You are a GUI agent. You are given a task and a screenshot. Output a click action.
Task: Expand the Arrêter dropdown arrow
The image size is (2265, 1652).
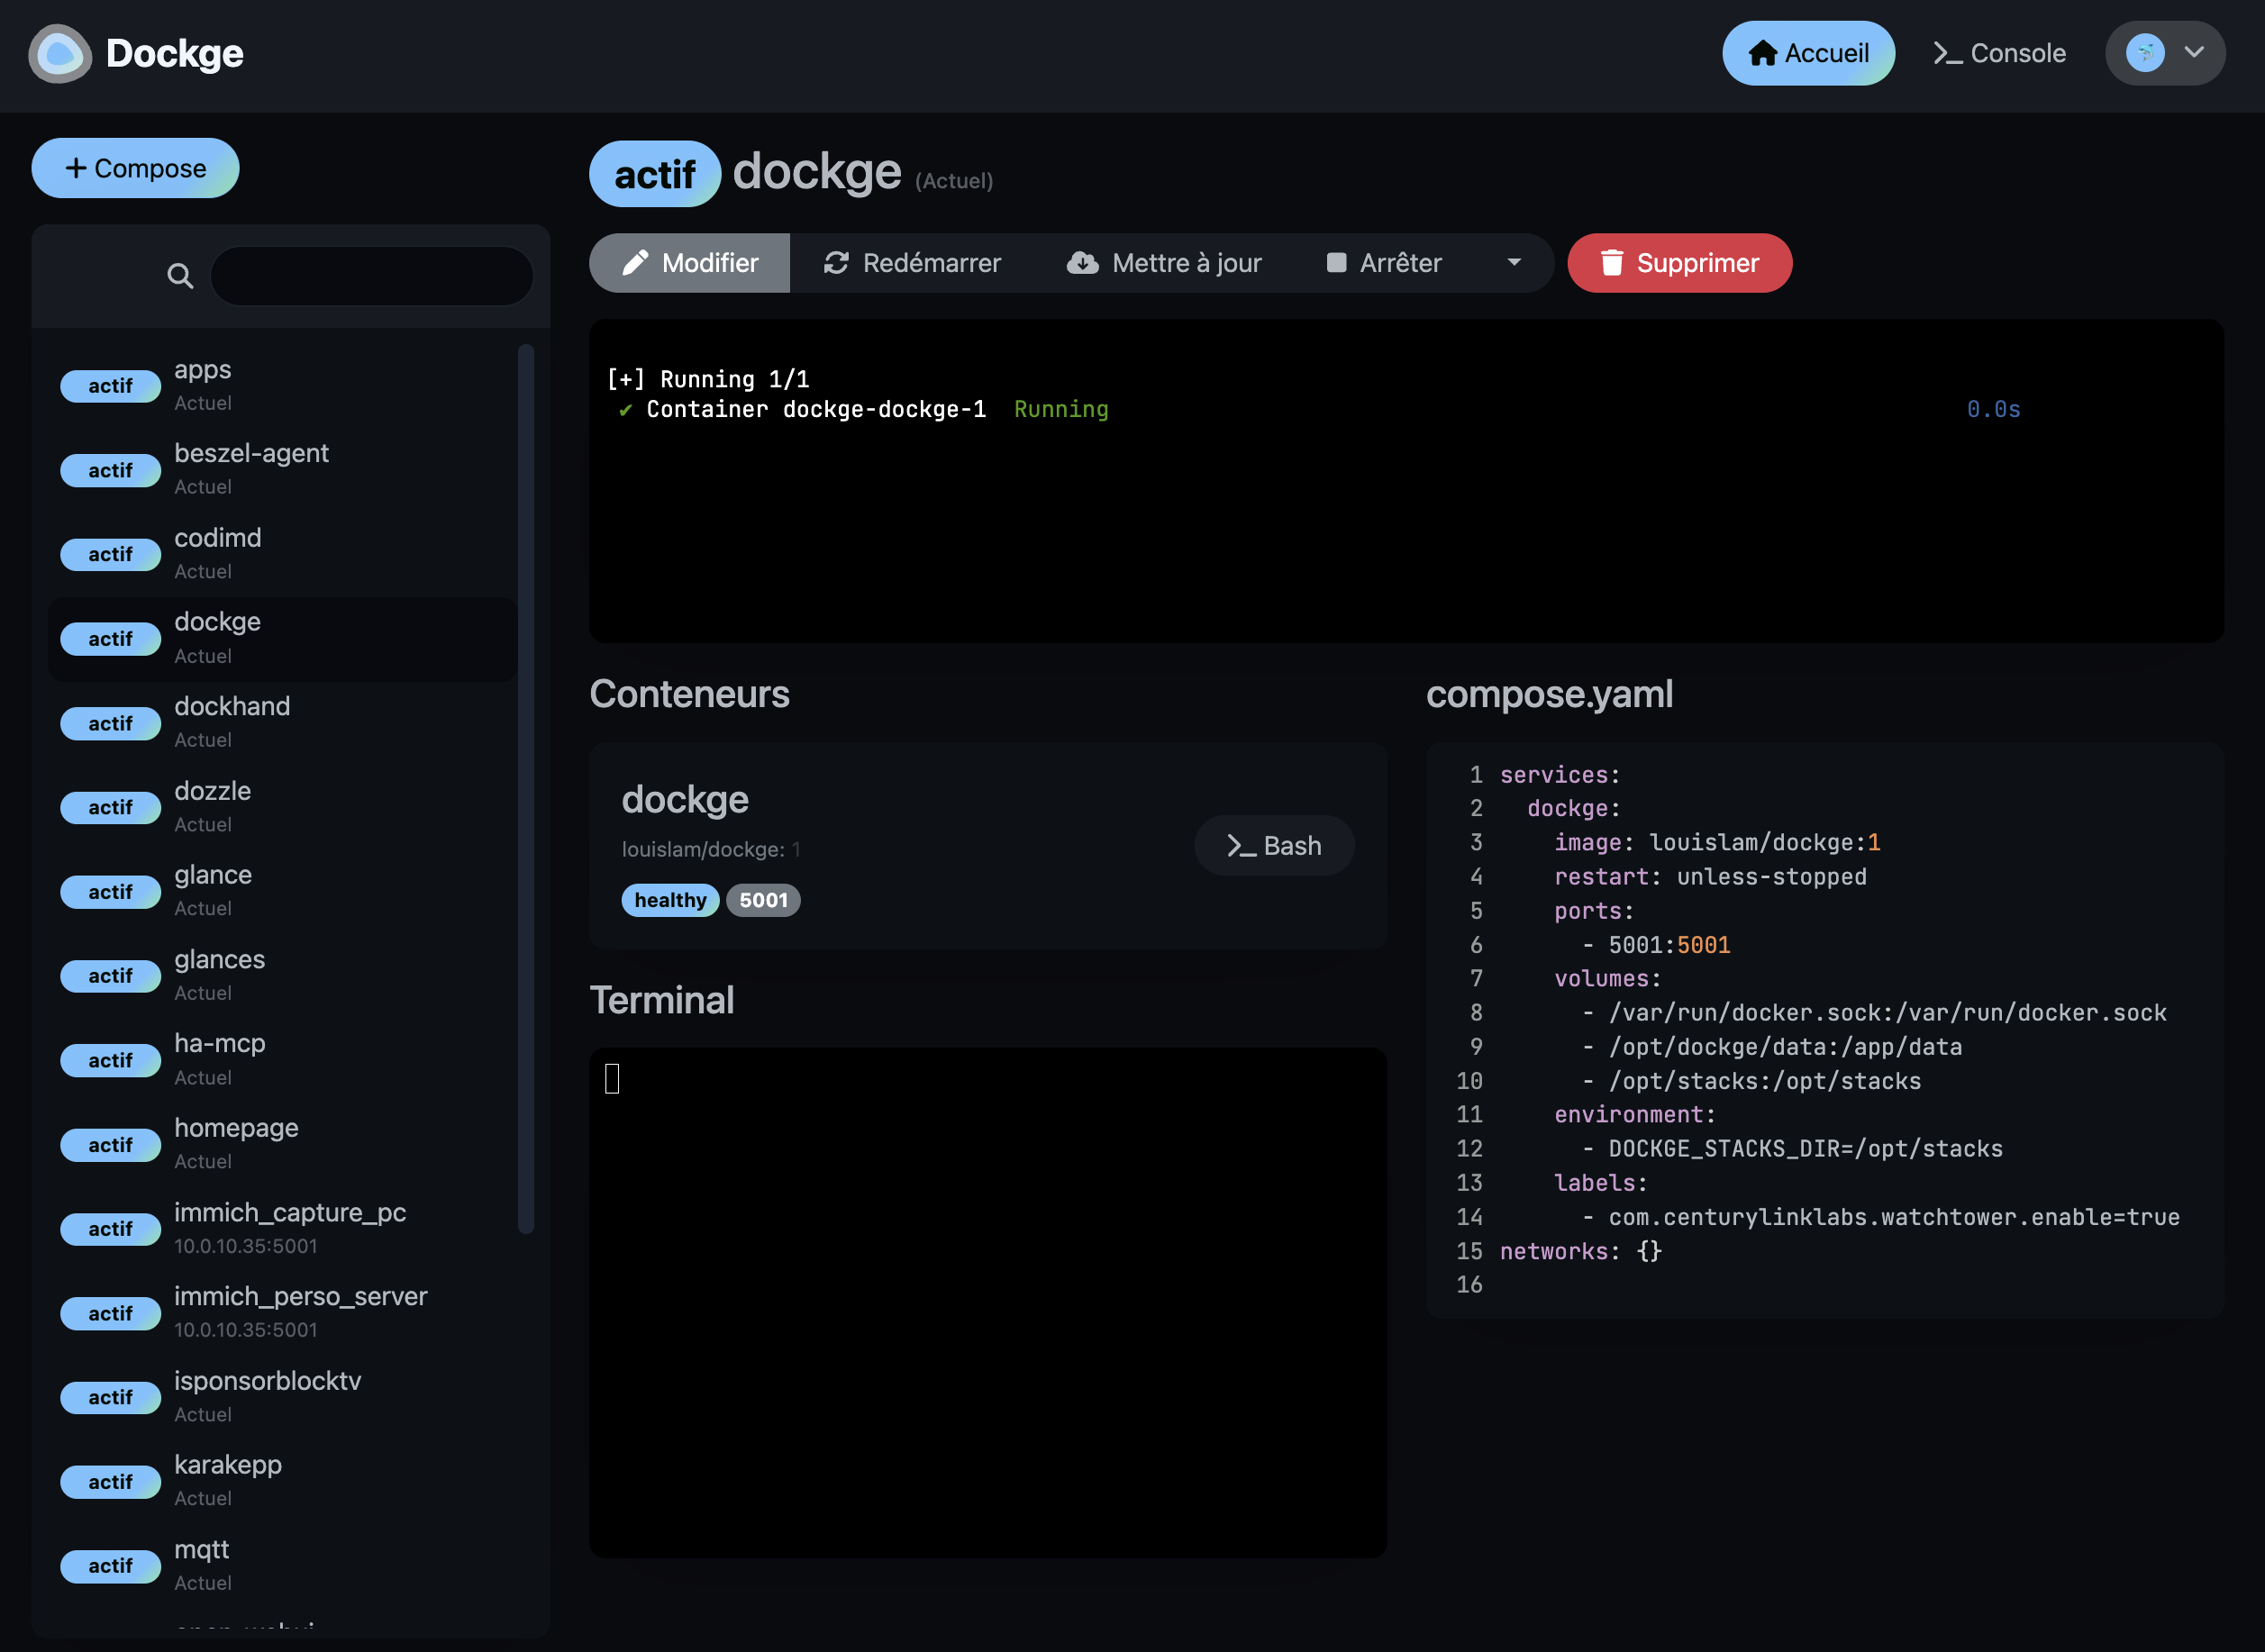pos(1513,262)
